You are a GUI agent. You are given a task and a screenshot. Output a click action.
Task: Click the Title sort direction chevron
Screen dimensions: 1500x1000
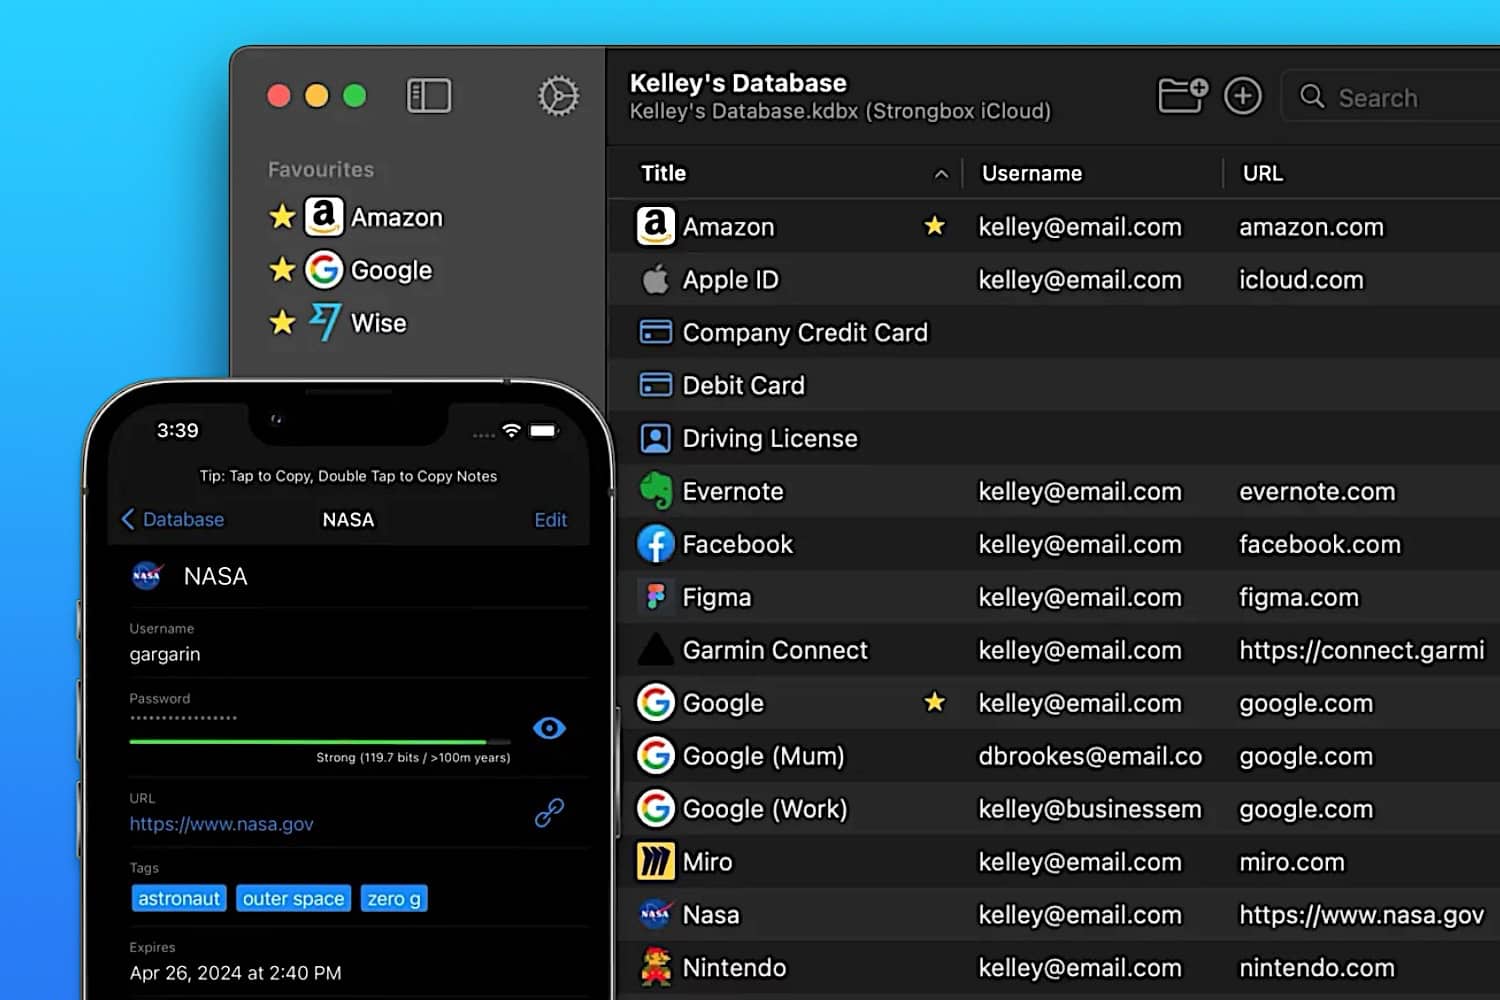pos(941,174)
